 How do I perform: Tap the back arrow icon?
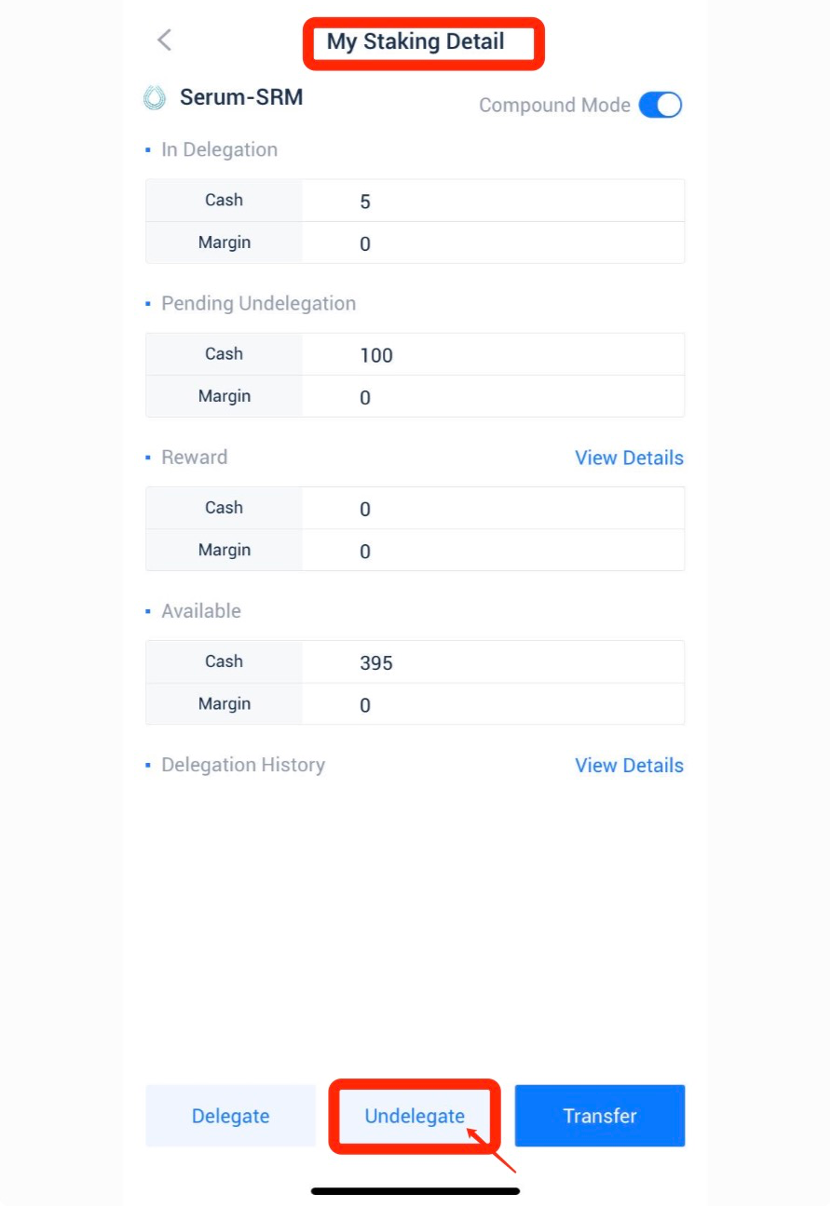(x=165, y=40)
